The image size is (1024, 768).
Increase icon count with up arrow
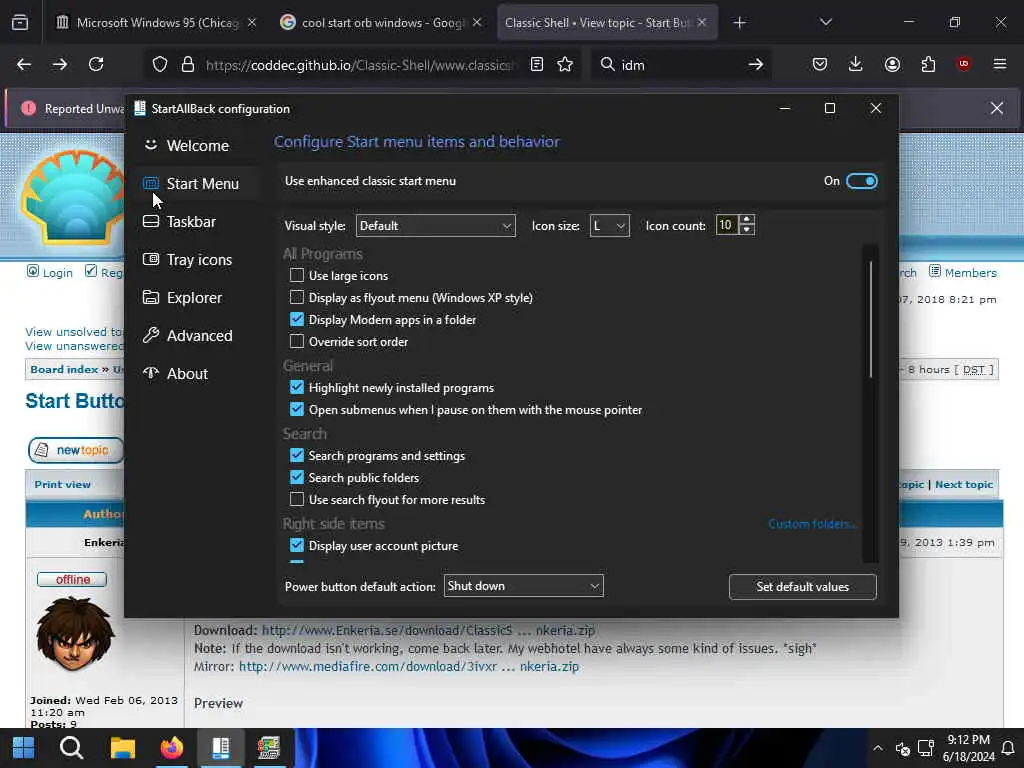point(747,220)
